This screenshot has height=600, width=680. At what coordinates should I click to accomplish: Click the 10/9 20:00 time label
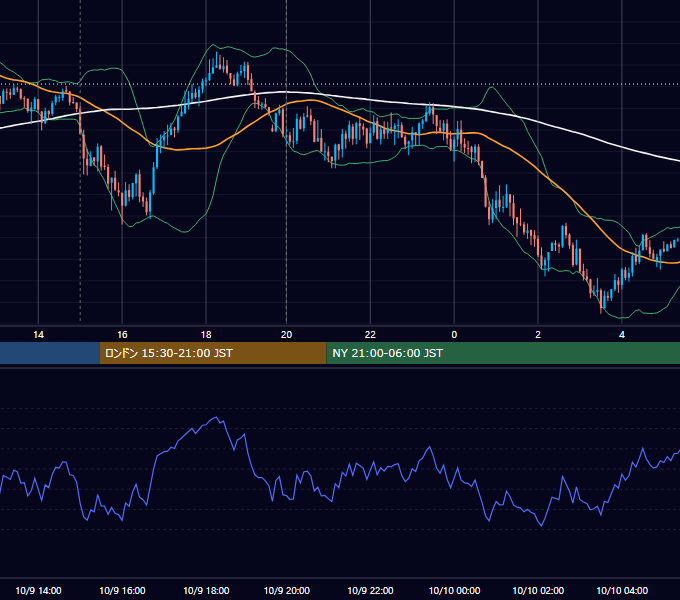pyautogui.click(x=287, y=590)
